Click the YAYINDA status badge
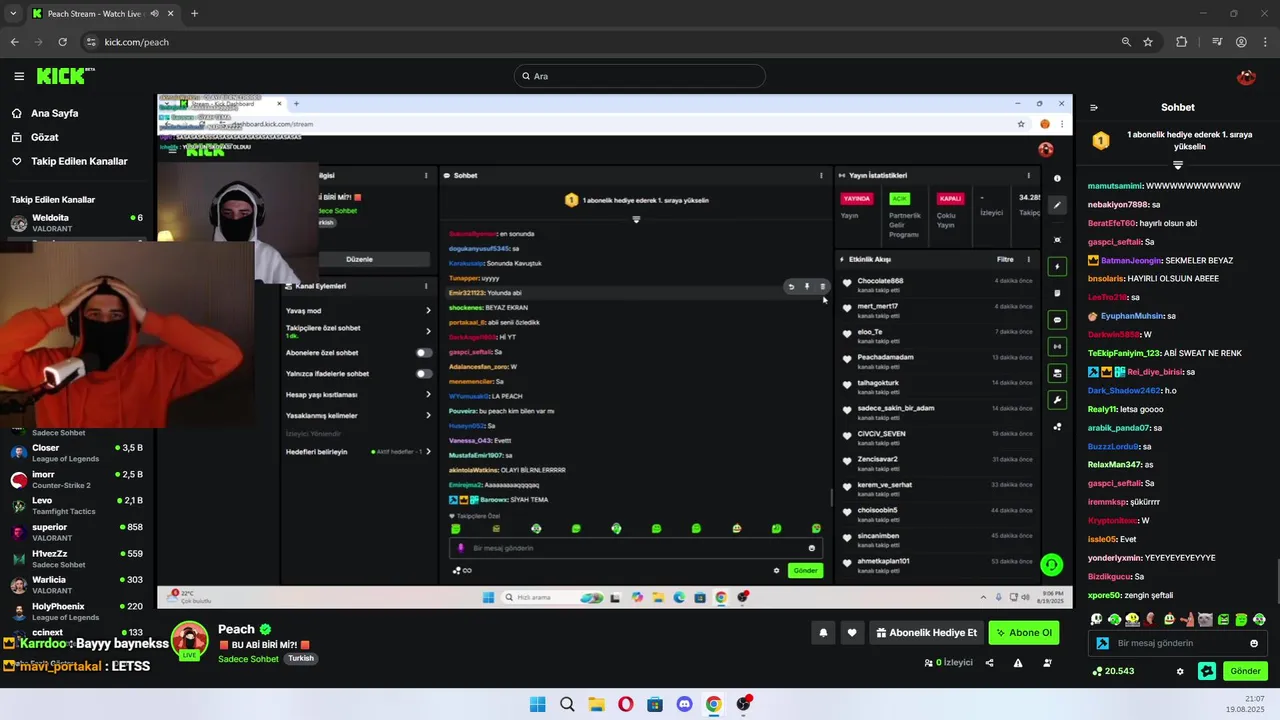 857,199
